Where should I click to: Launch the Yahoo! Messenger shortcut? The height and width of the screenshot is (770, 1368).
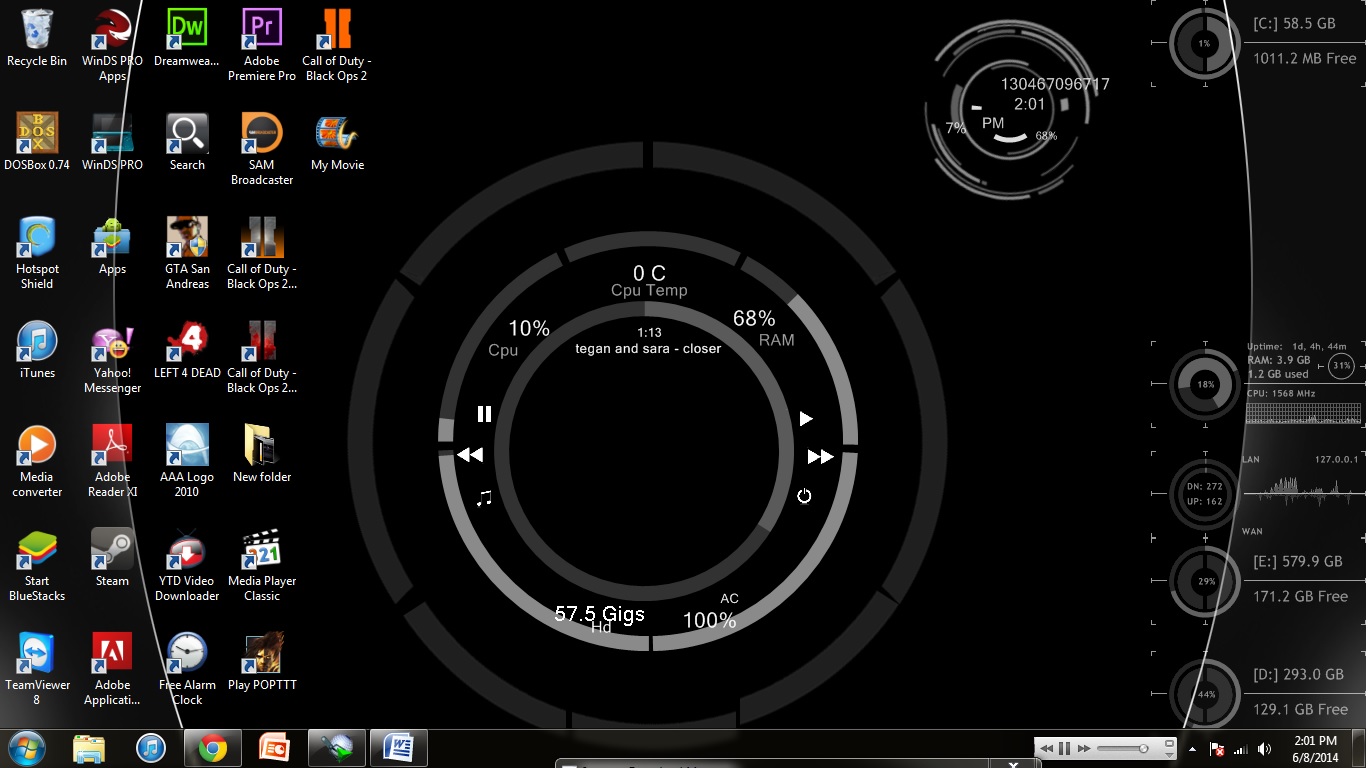112,358
